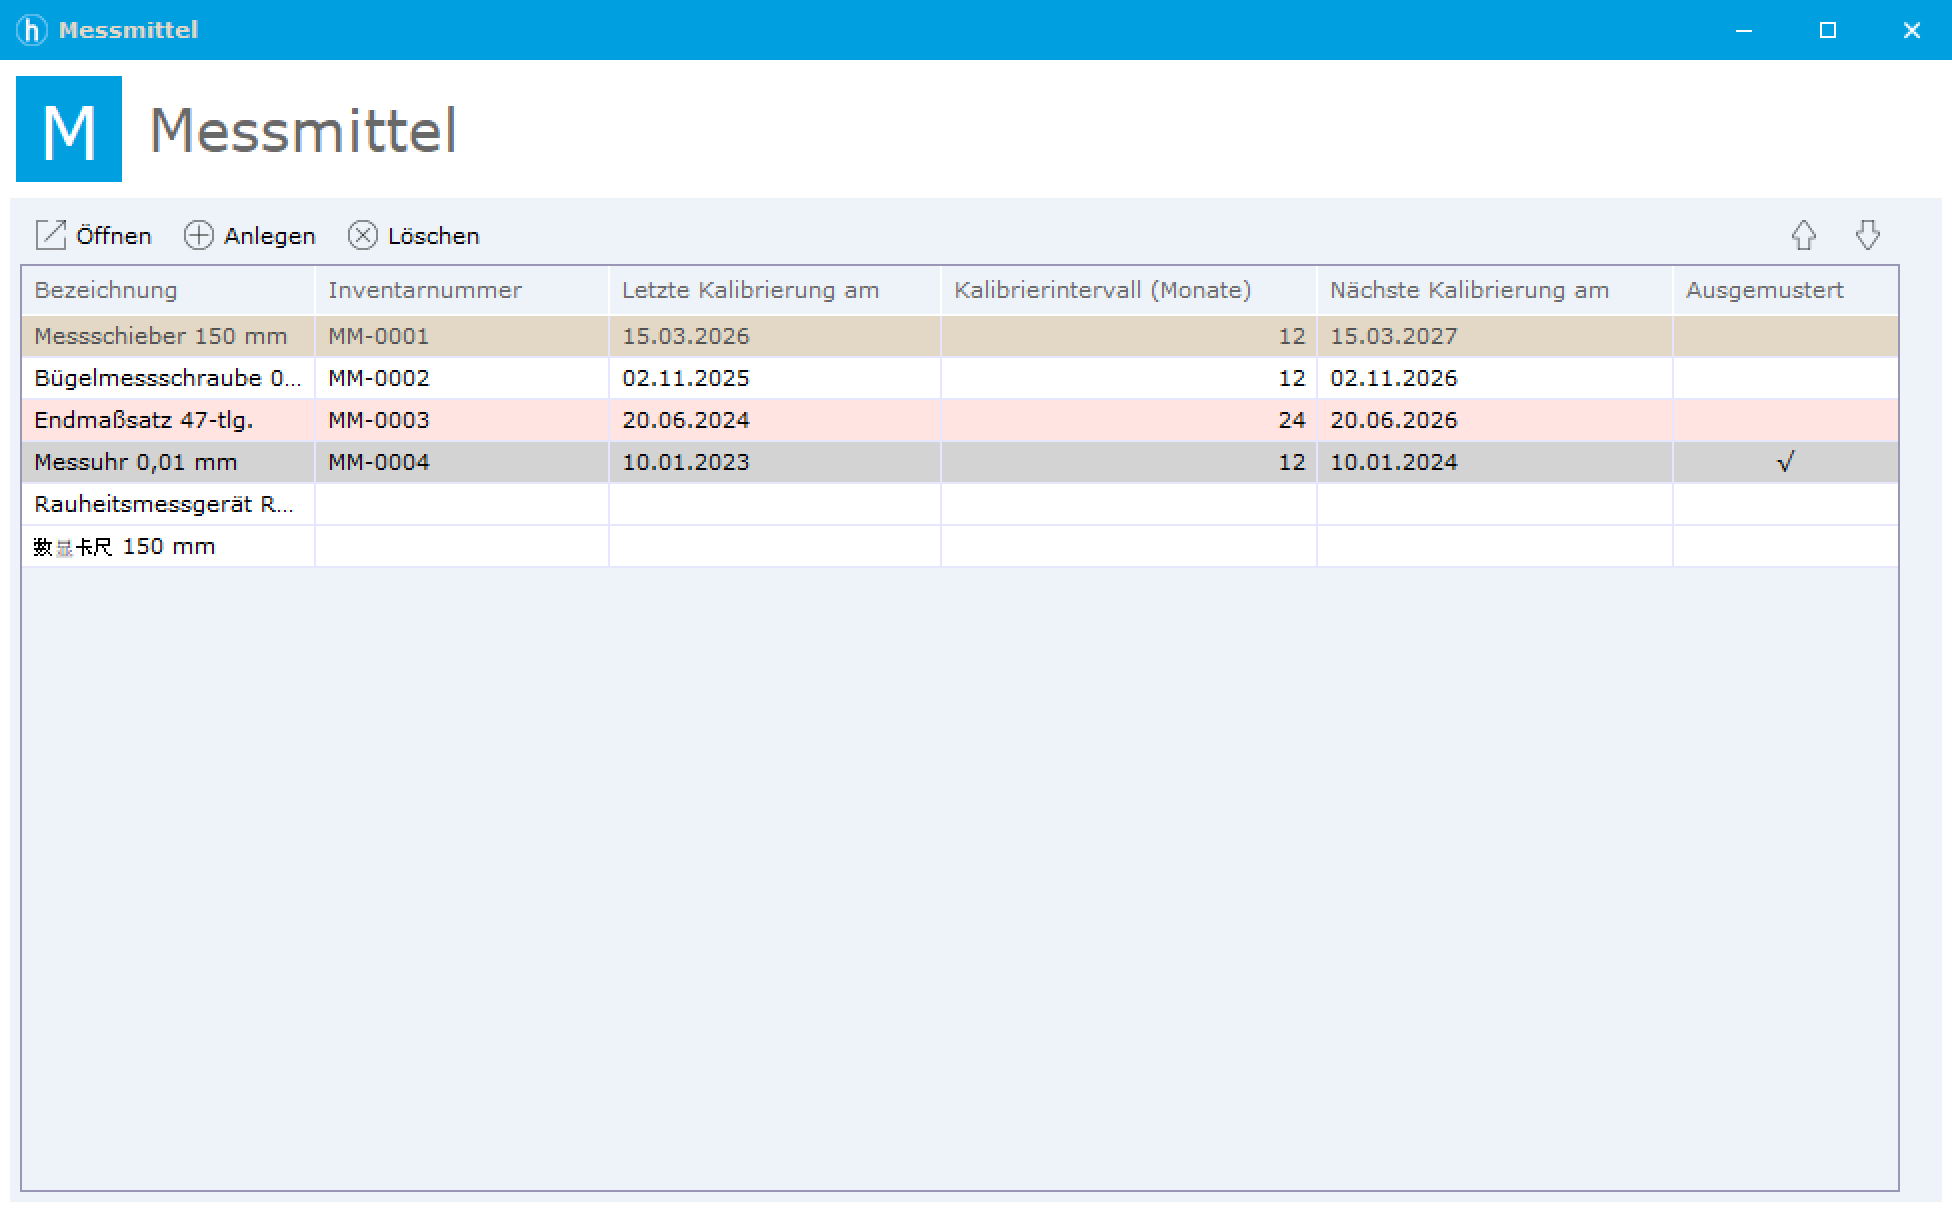Click next calibration date 10.01.2024

click(x=1394, y=462)
